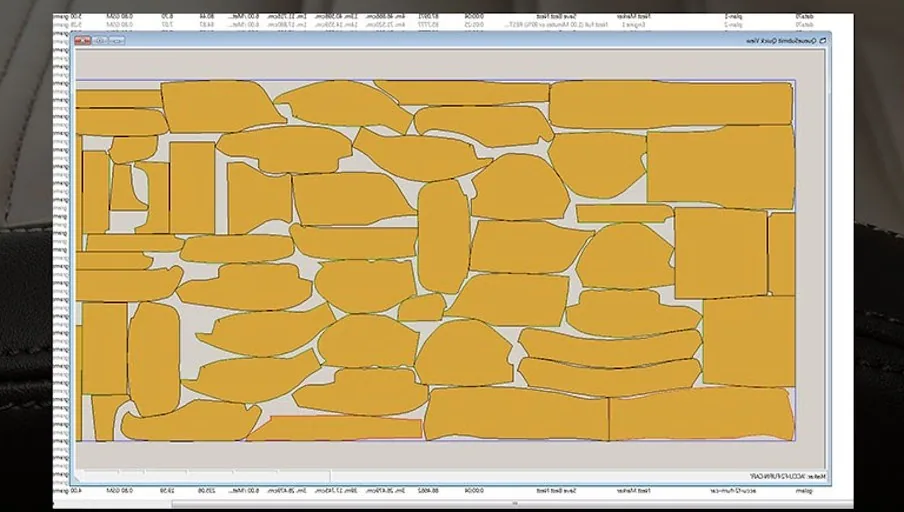904x512 pixels.
Task: Click 'plan-1' cell in top background row
Action: [734, 17]
